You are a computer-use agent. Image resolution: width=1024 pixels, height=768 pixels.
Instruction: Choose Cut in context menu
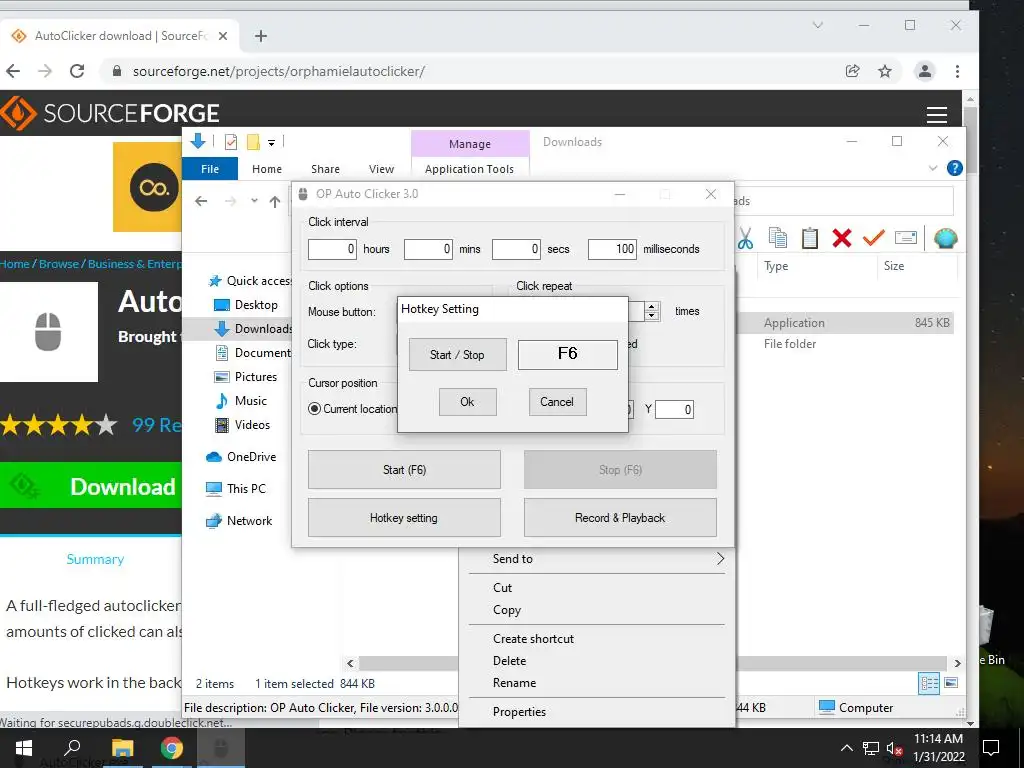(597, 588)
